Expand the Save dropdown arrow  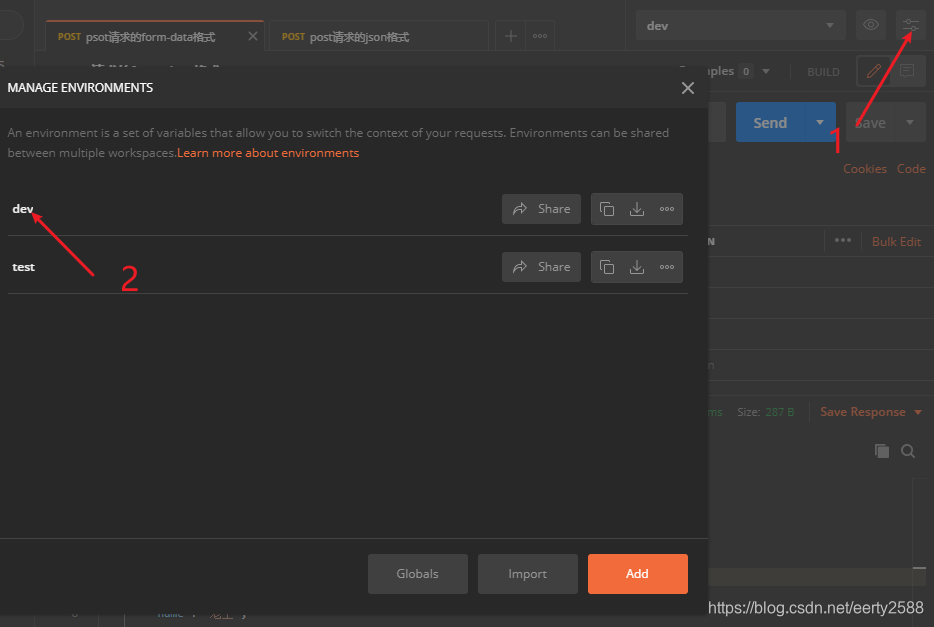pyautogui.click(x=910, y=123)
